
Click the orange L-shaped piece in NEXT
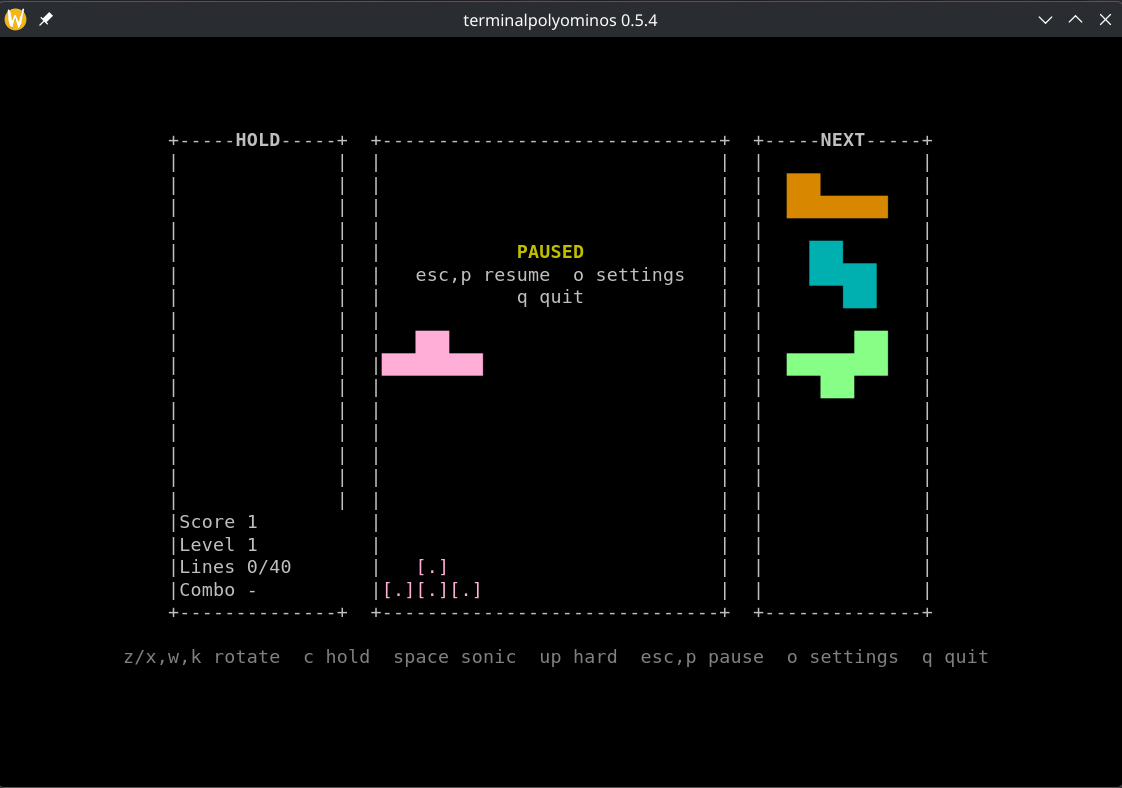(837, 195)
